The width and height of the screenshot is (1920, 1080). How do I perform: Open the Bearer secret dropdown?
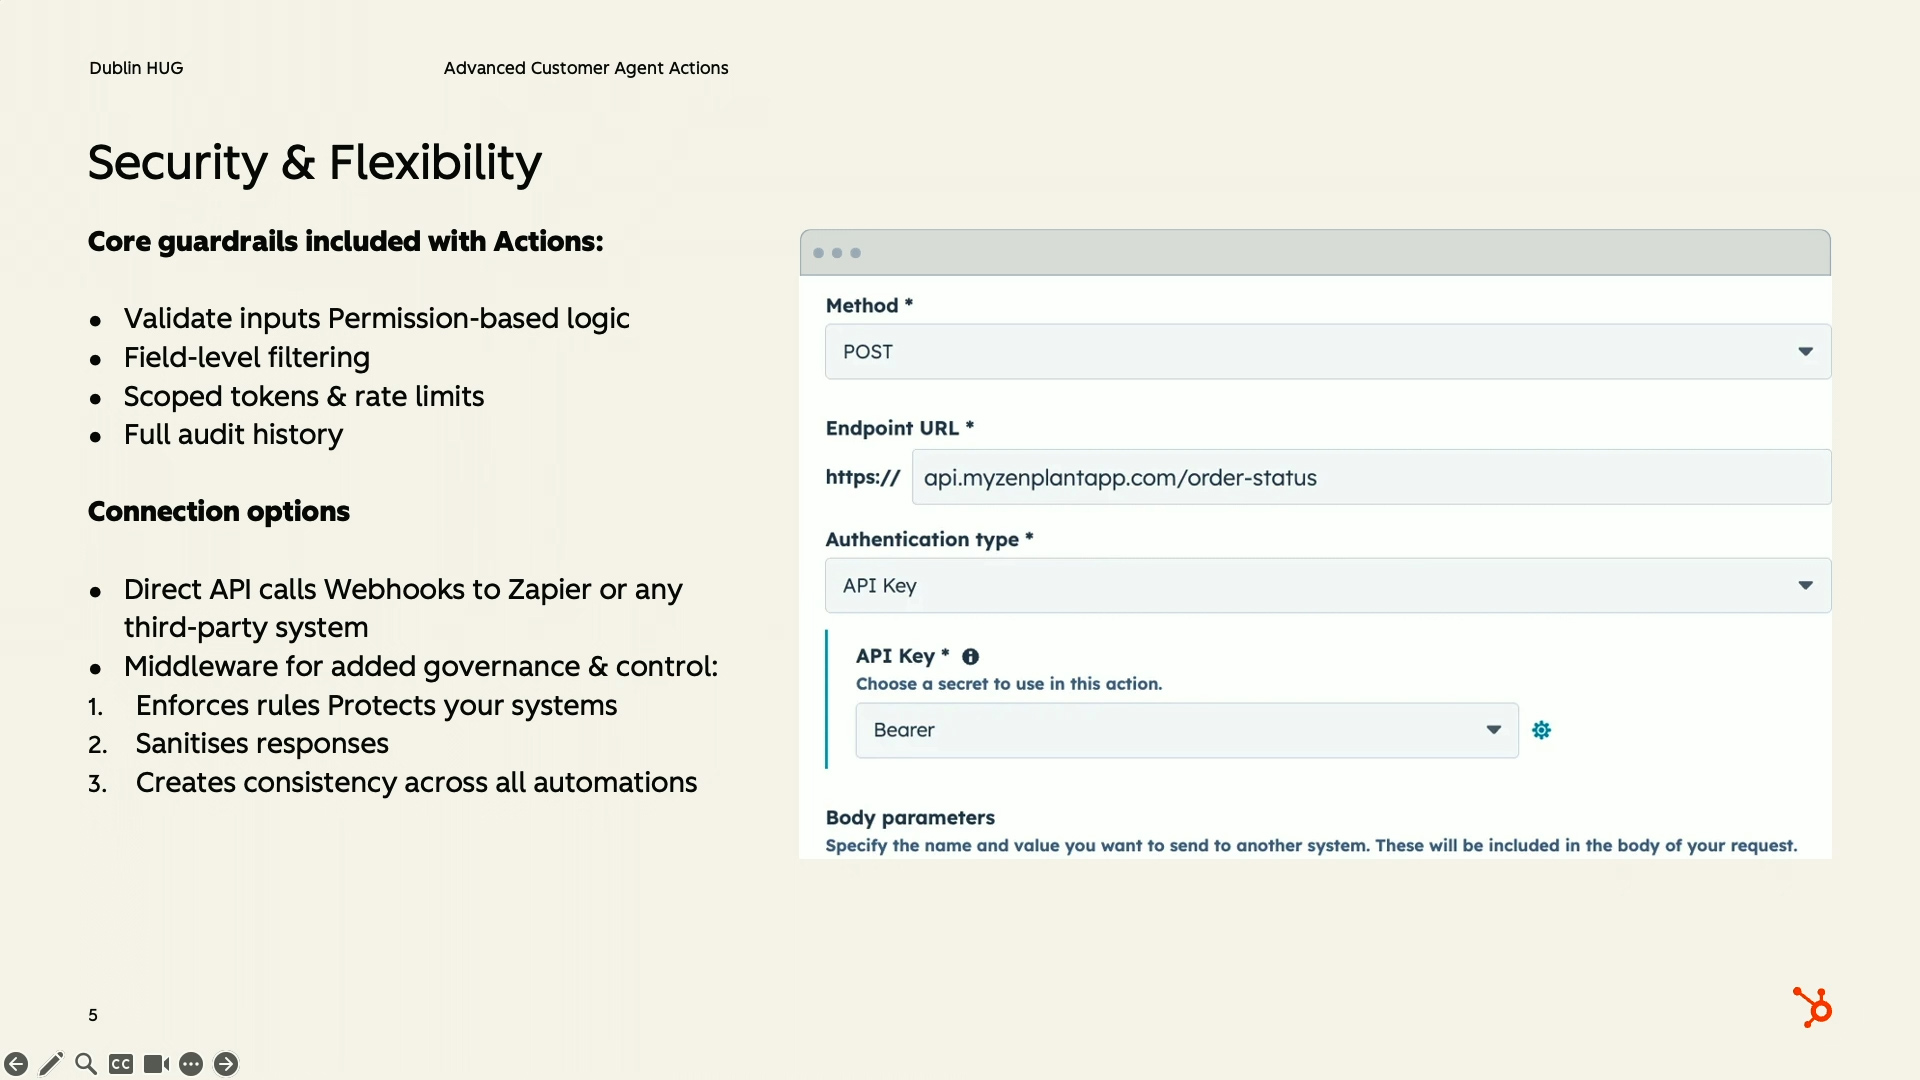(1186, 730)
